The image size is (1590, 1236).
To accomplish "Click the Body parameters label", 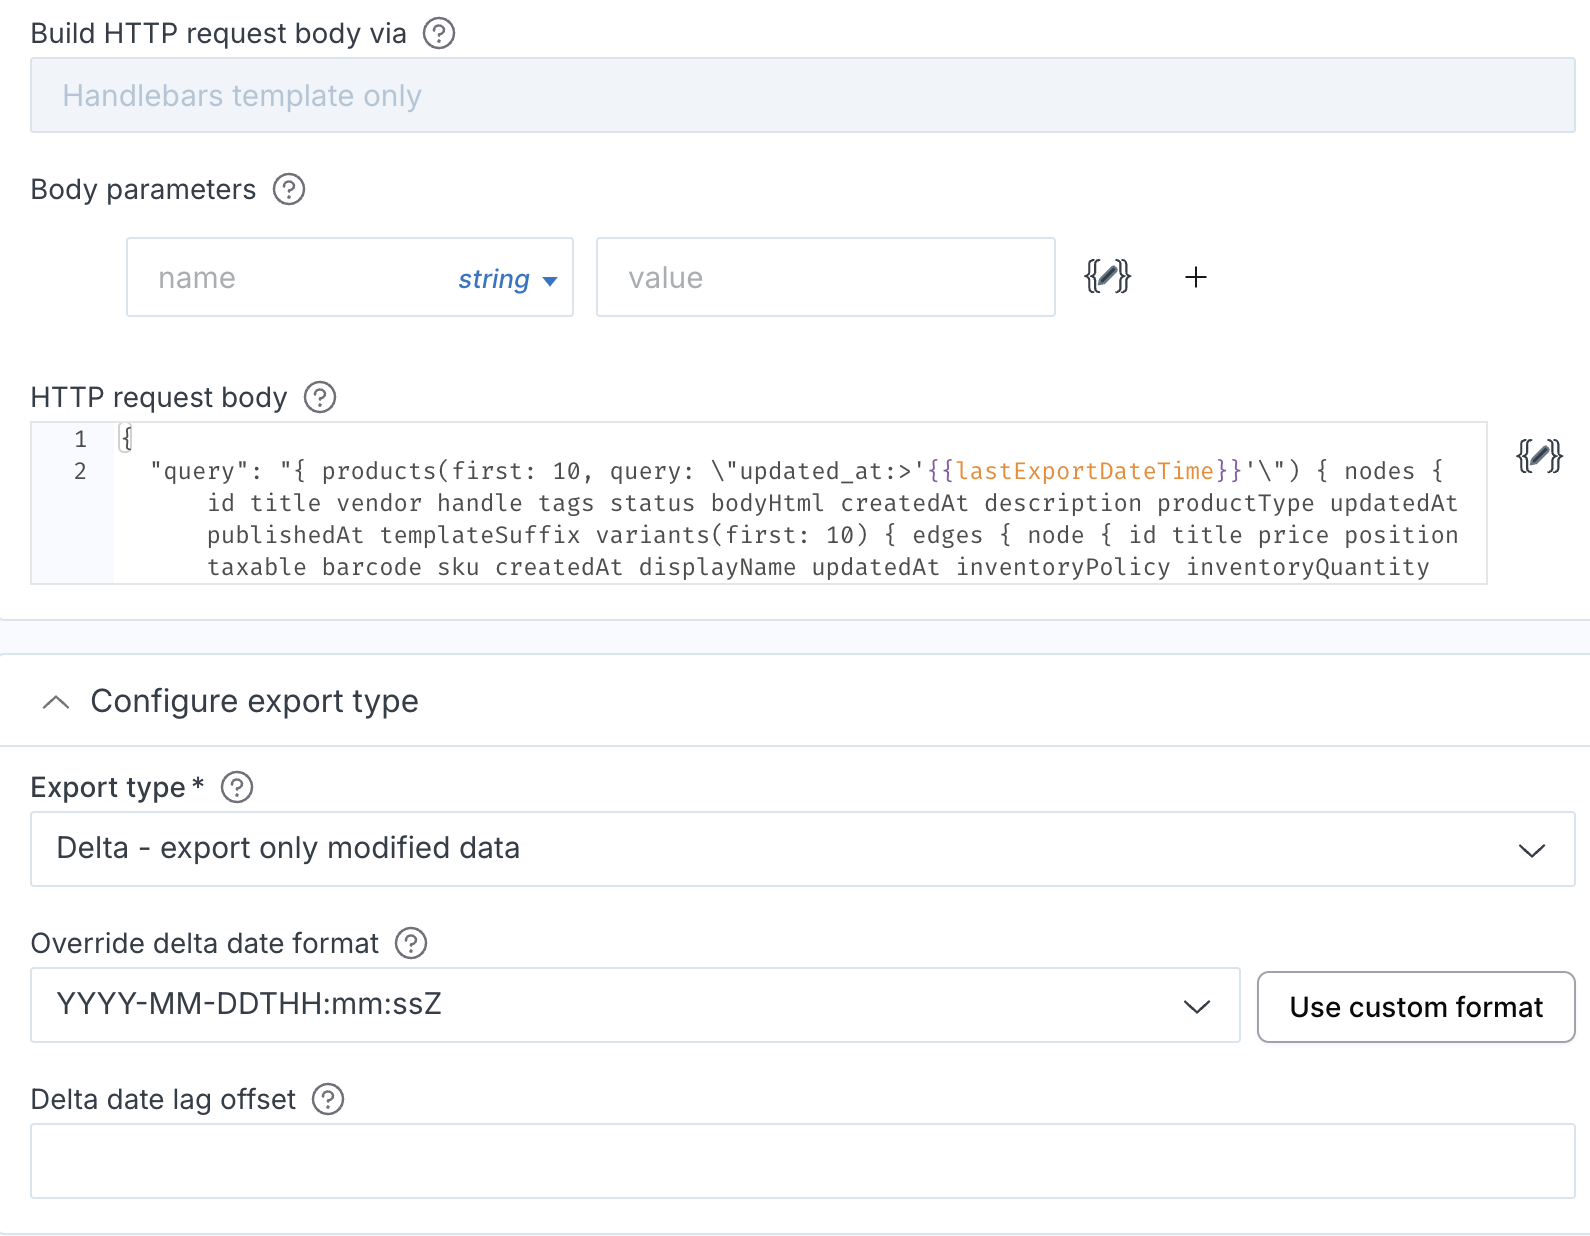I will 143,189.
